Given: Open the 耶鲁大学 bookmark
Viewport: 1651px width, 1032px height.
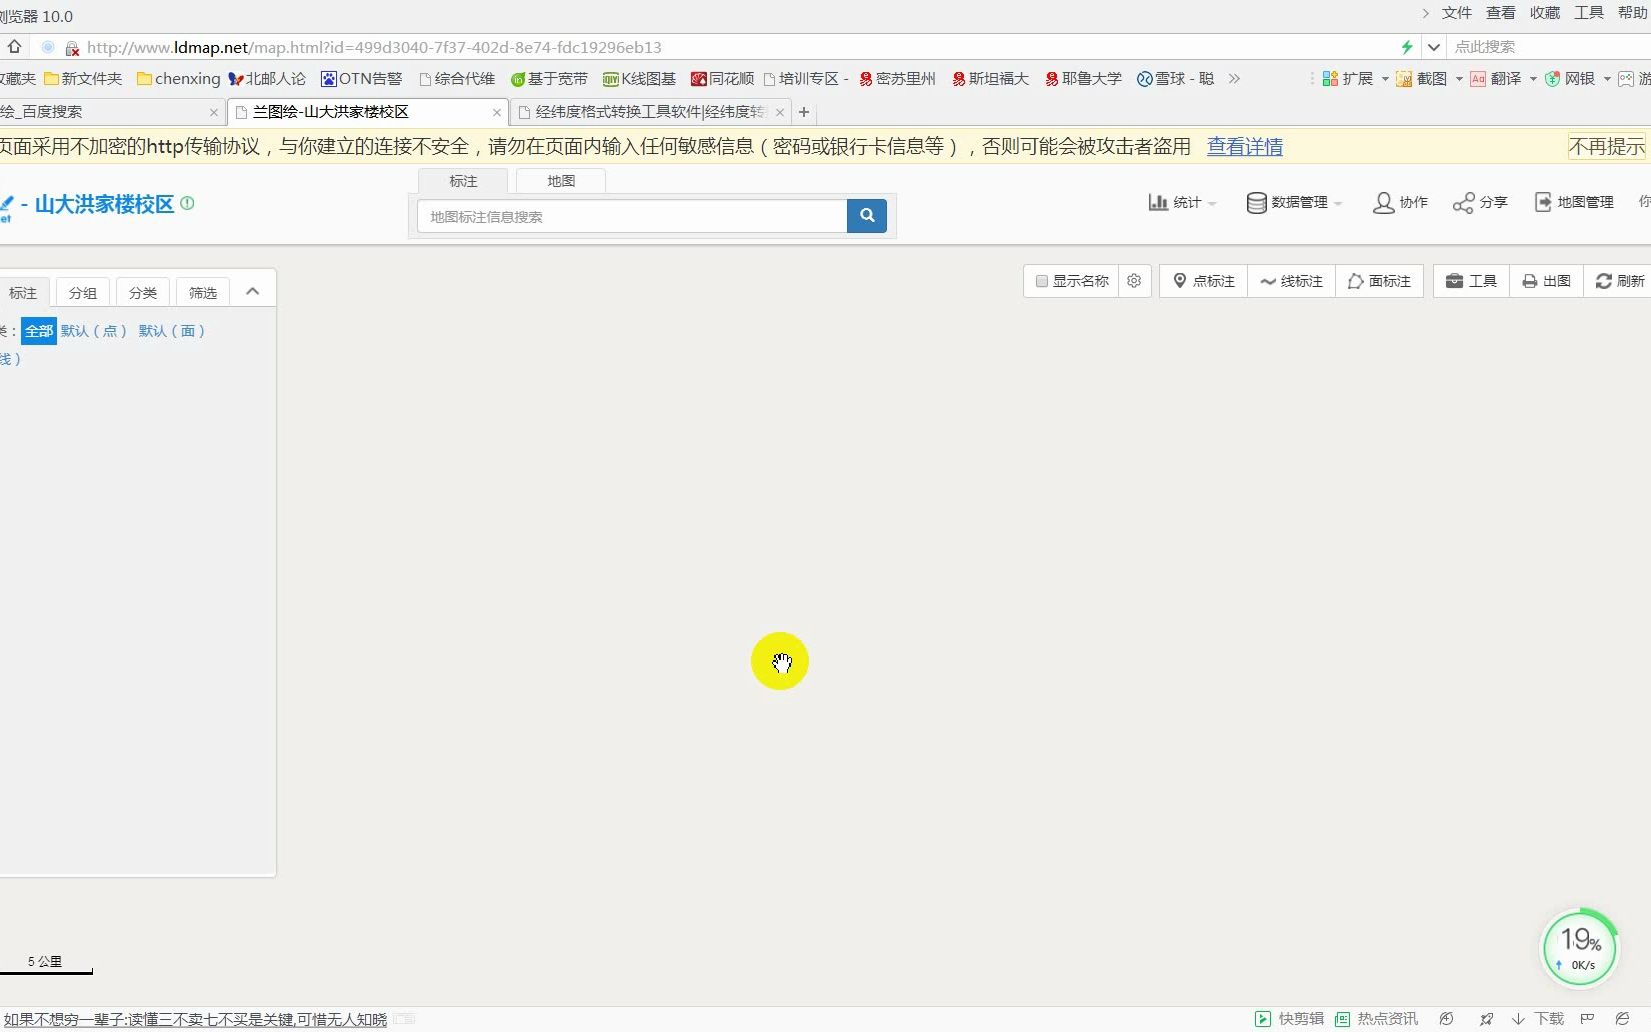Looking at the screenshot, I should pyautogui.click(x=1083, y=79).
